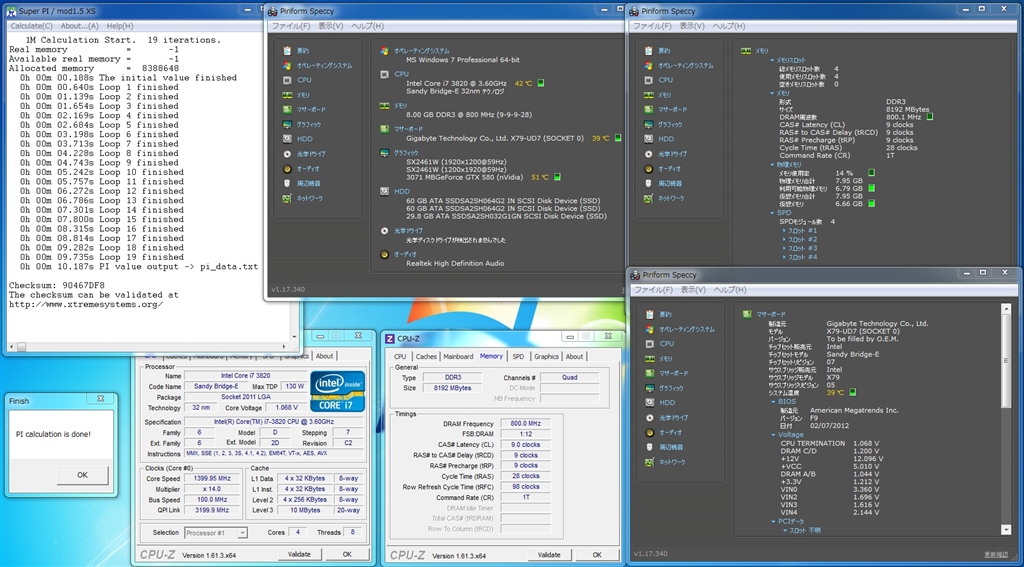
Task: Click Intel Core i7 logo in CPU-Z
Action: click(337, 391)
